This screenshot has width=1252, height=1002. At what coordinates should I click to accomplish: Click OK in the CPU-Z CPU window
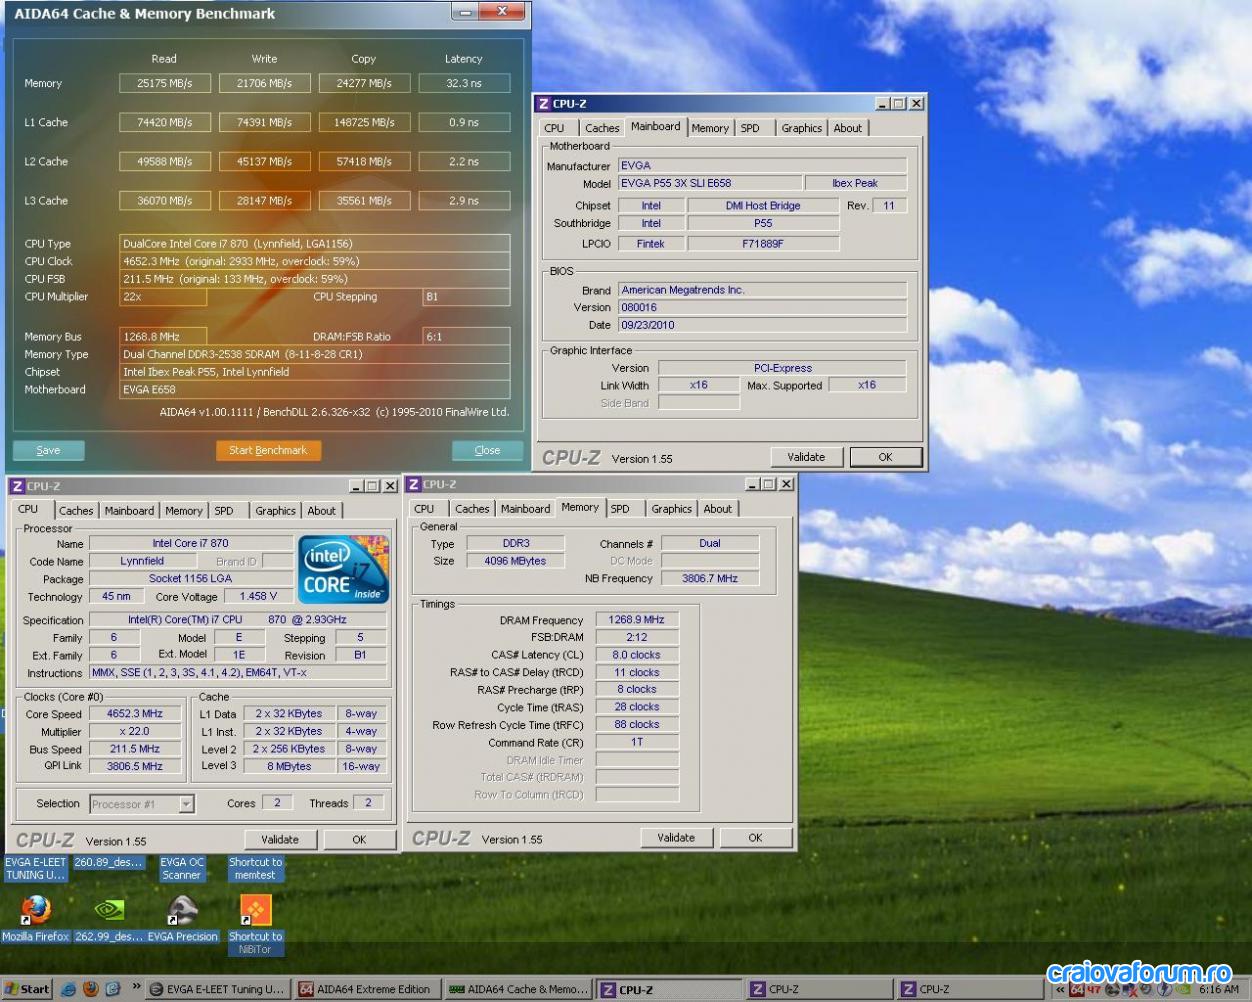[x=359, y=839]
